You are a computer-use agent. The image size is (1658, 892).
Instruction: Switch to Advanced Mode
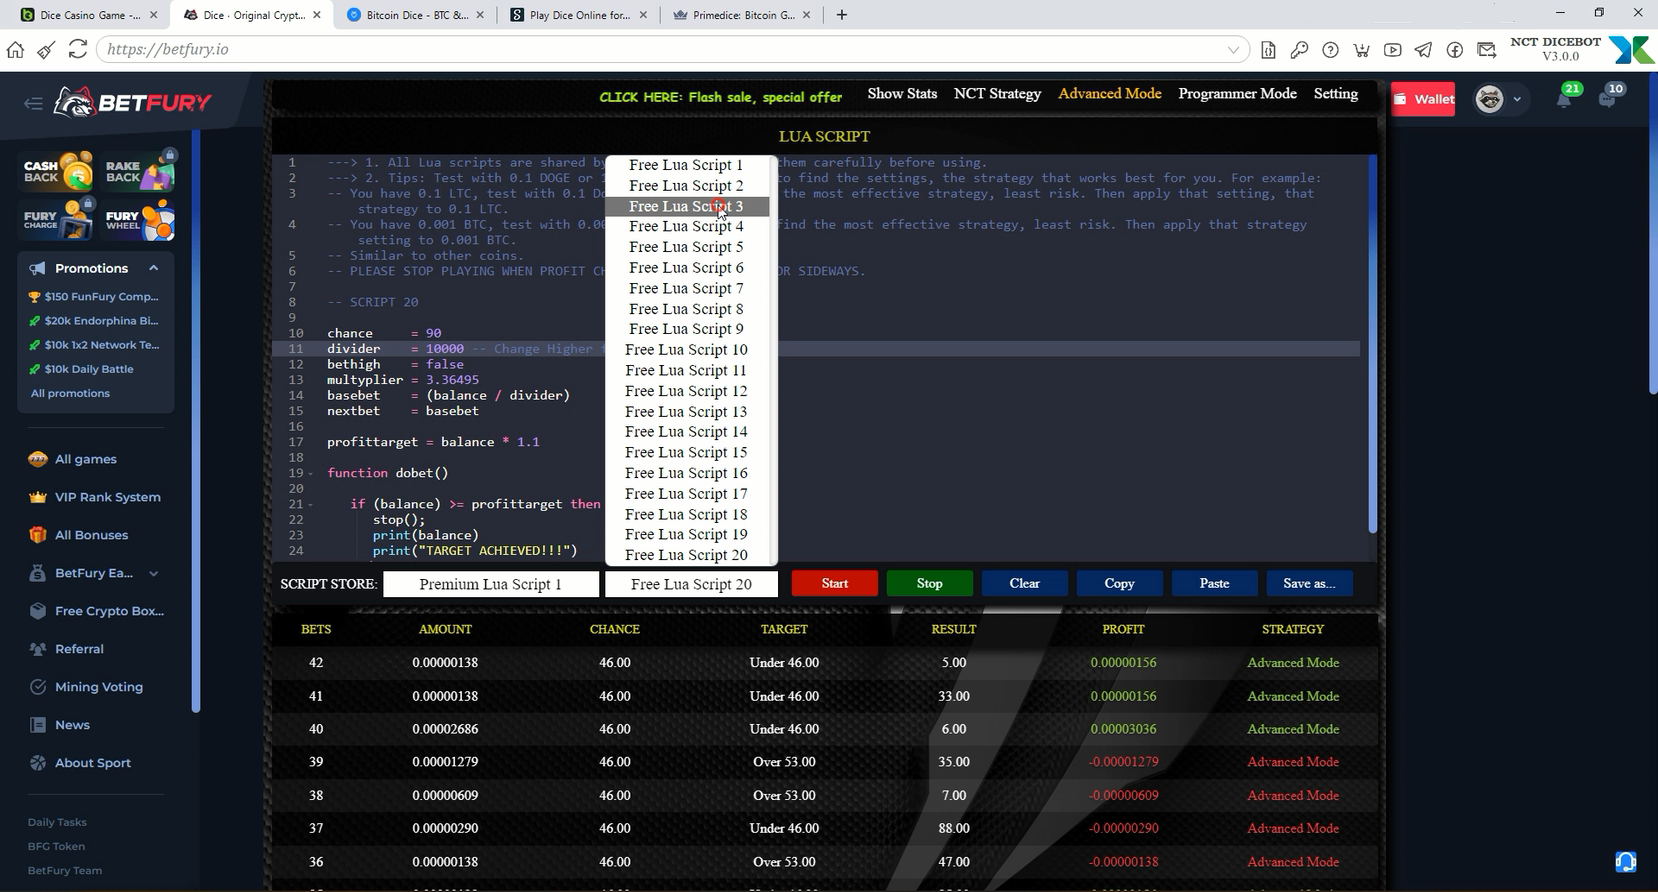1110,94
